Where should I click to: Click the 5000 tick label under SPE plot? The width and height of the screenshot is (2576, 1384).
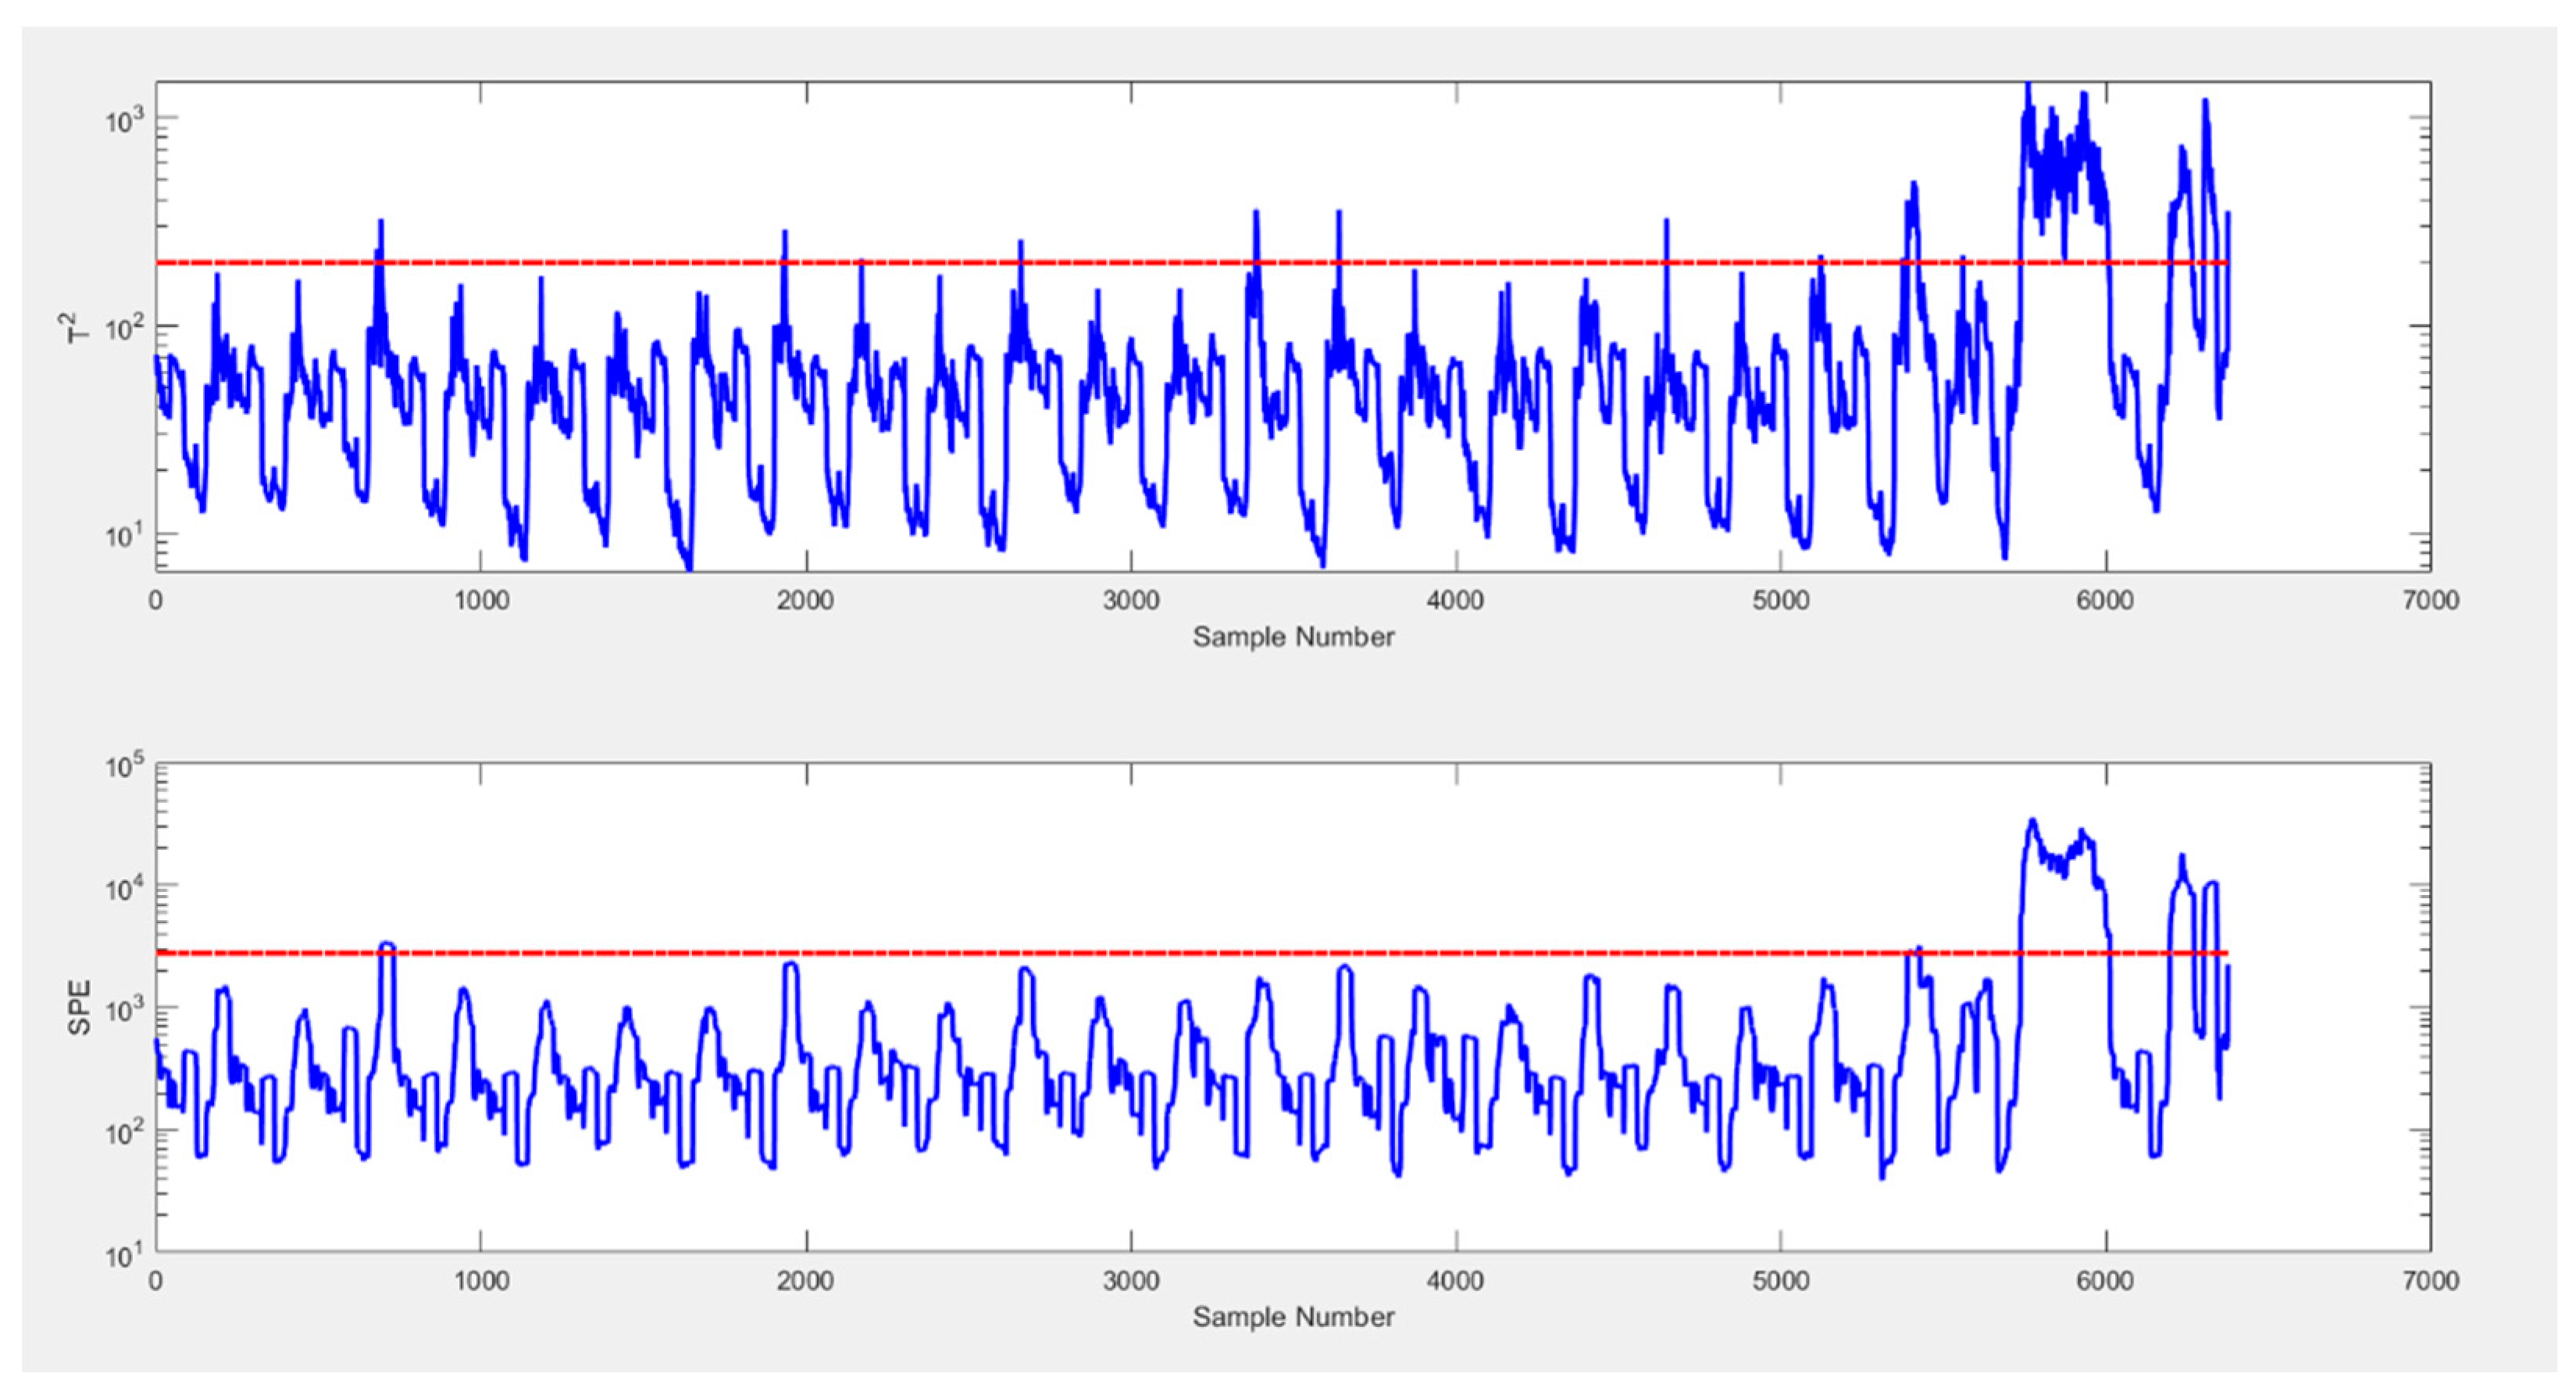pyautogui.click(x=1781, y=1281)
